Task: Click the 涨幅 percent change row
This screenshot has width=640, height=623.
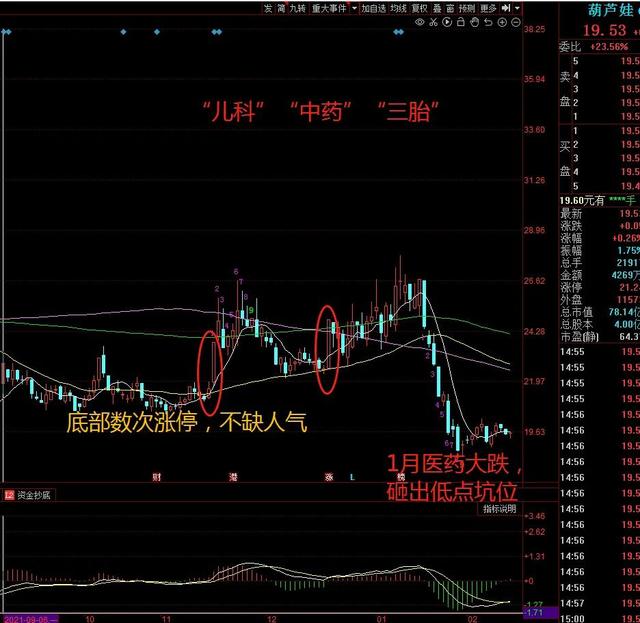Action: click(599, 238)
